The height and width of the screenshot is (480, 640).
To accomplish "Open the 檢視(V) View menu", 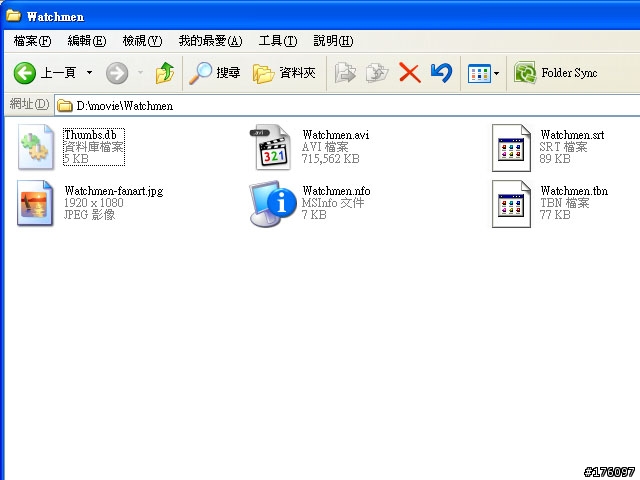I will click(142, 41).
